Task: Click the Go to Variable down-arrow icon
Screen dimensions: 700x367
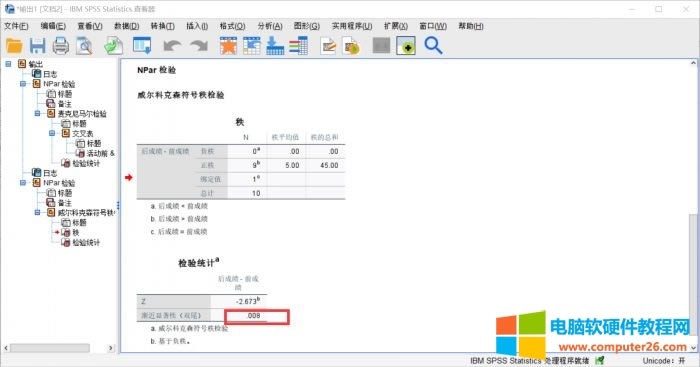Action: coord(275,46)
